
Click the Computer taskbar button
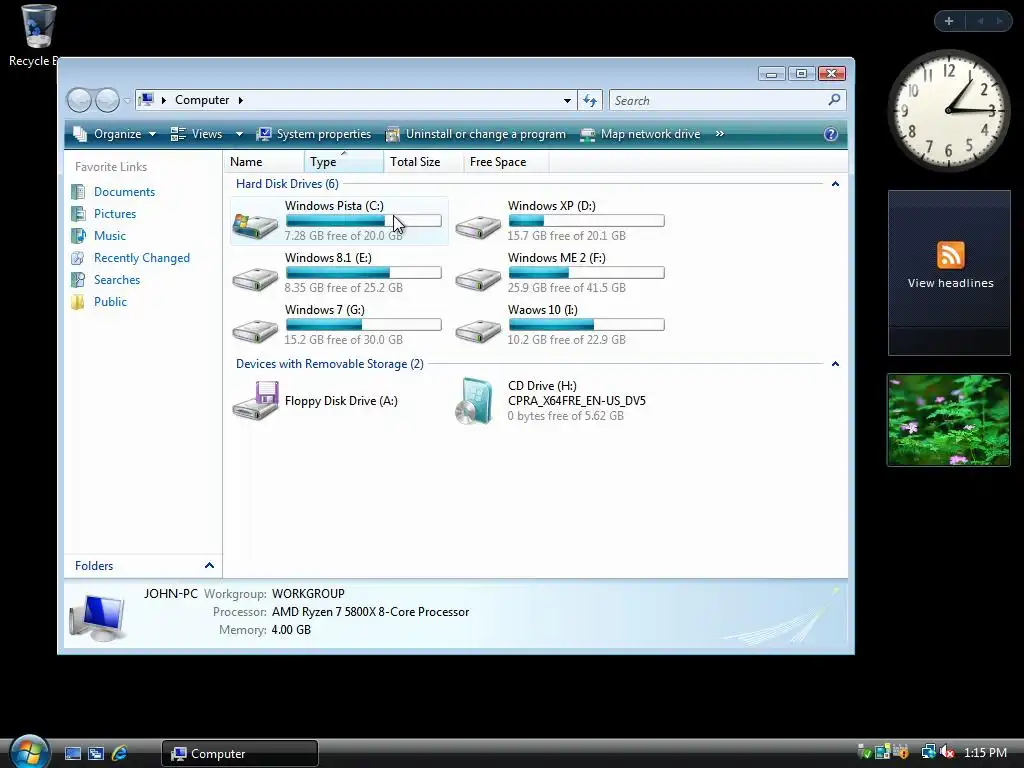[240, 754]
